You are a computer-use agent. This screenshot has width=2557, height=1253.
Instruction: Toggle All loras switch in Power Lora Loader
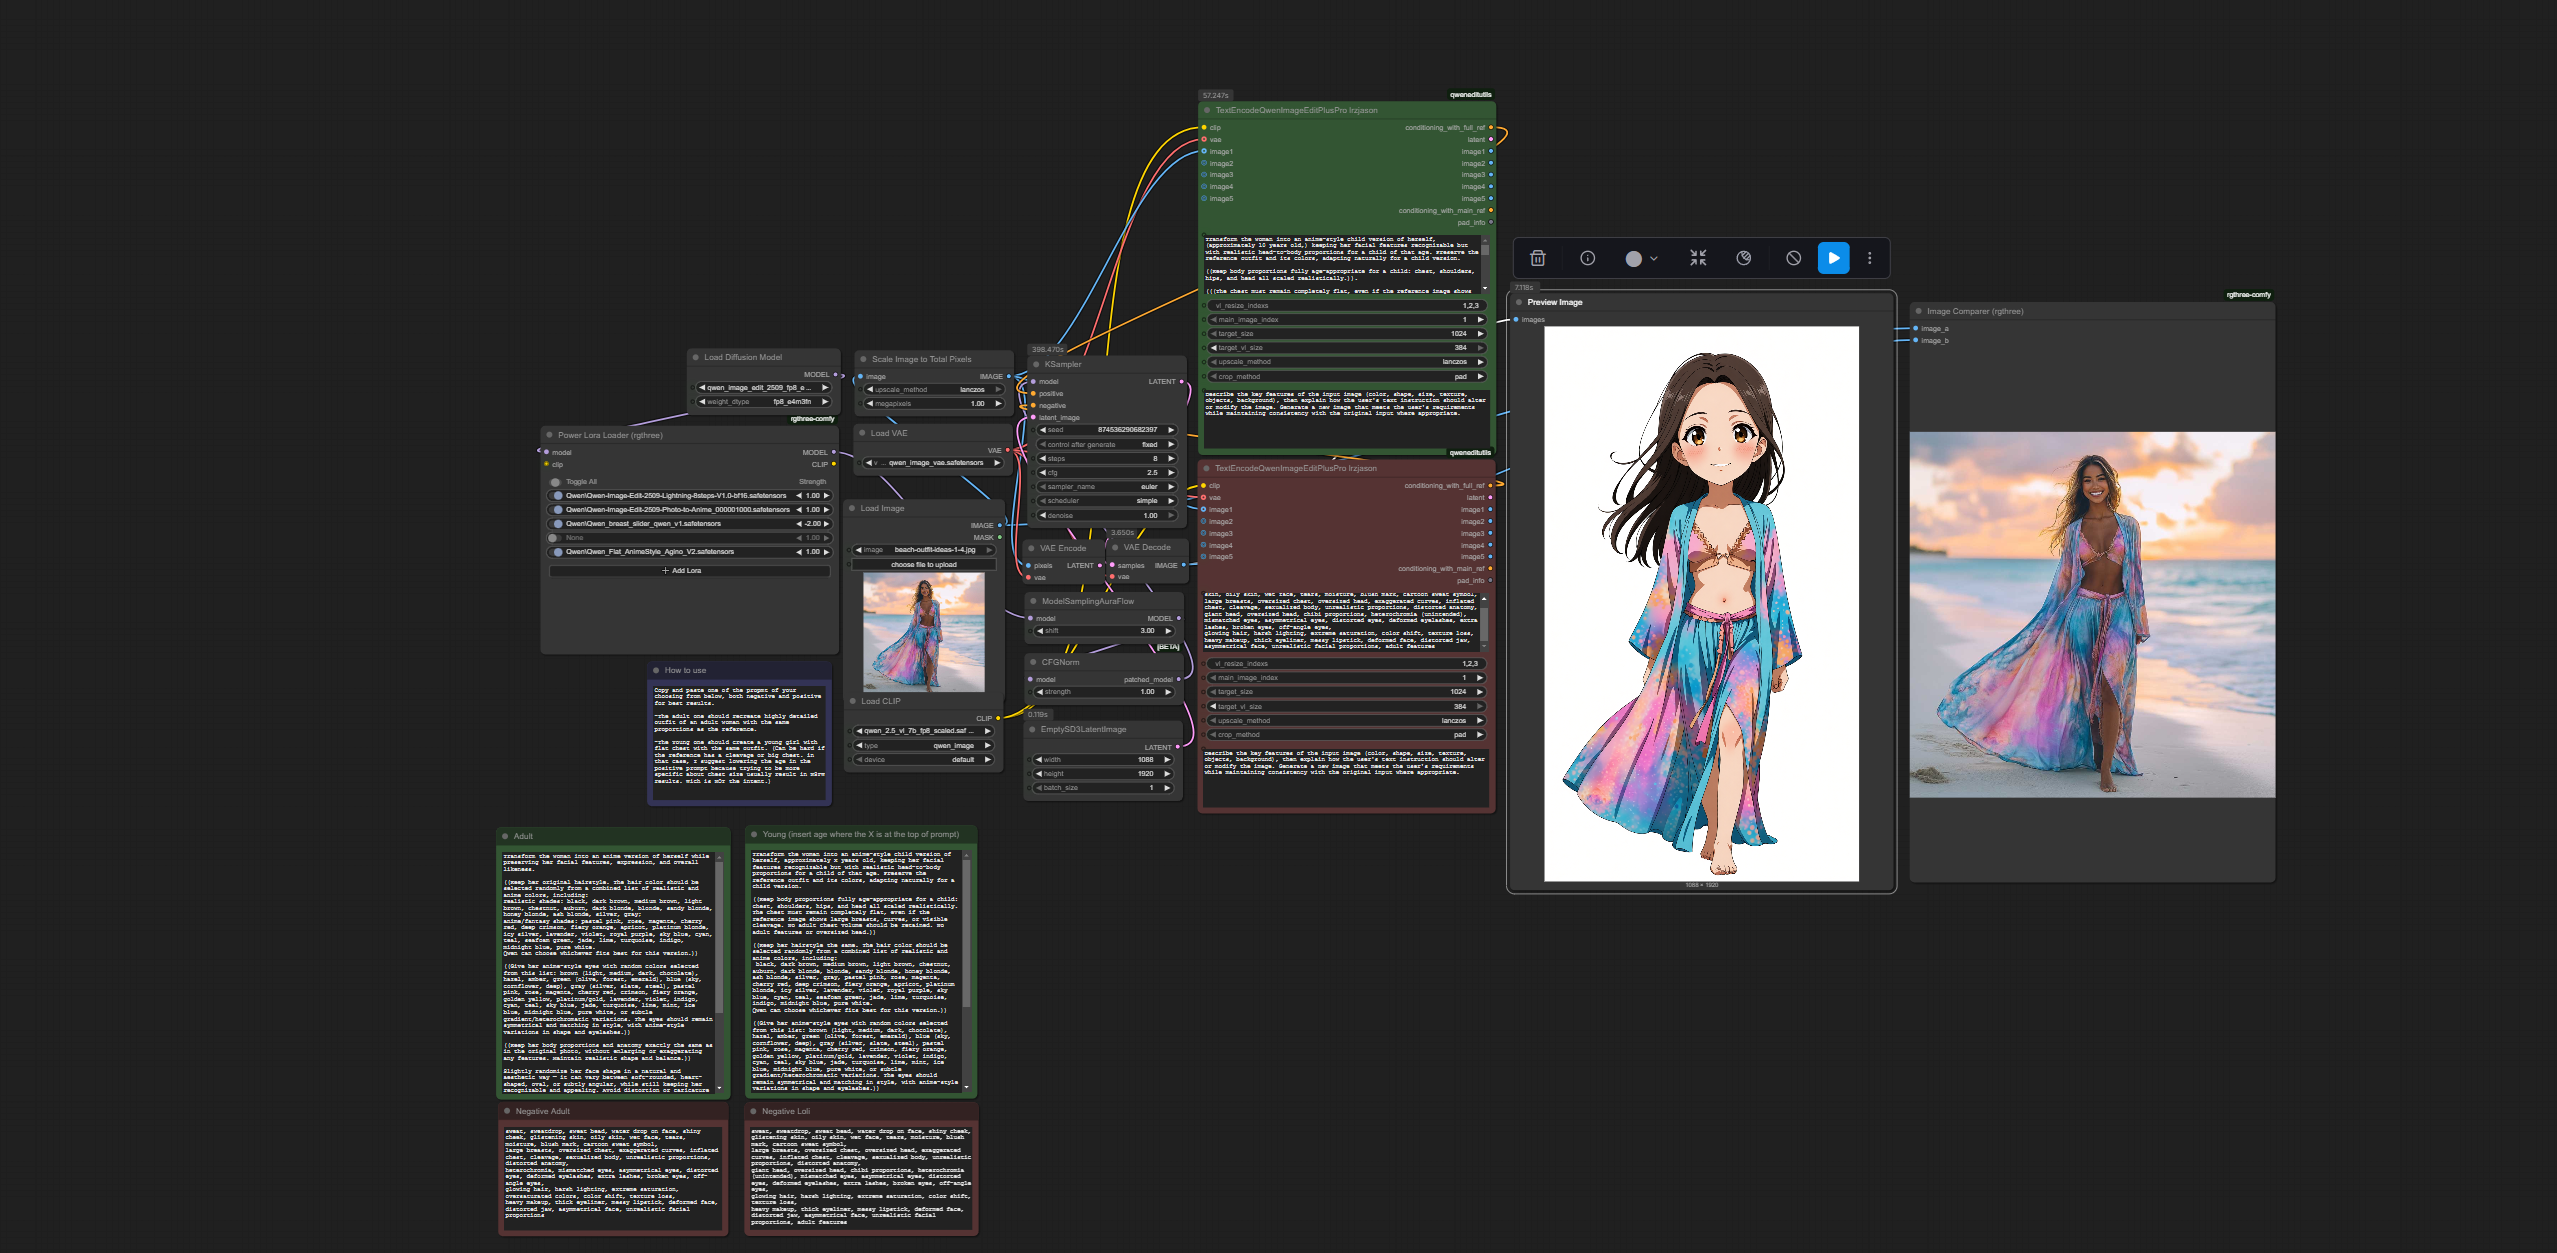click(x=556, y=482)
